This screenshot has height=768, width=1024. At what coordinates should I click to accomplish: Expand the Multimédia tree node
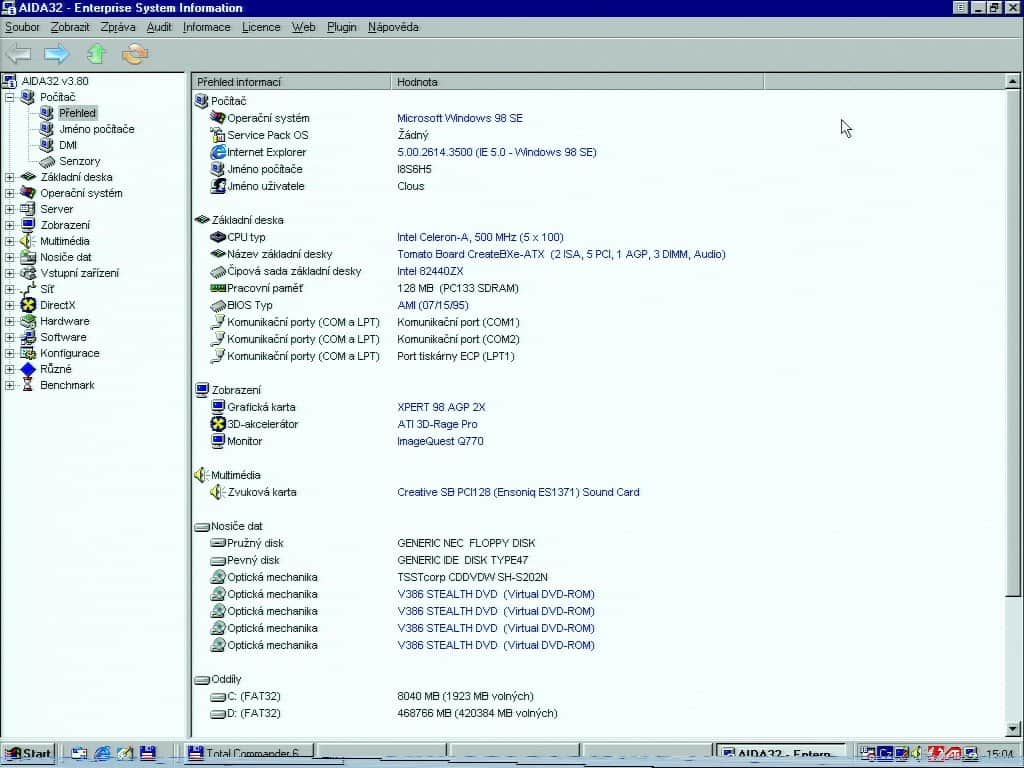(x=10, y=241)
